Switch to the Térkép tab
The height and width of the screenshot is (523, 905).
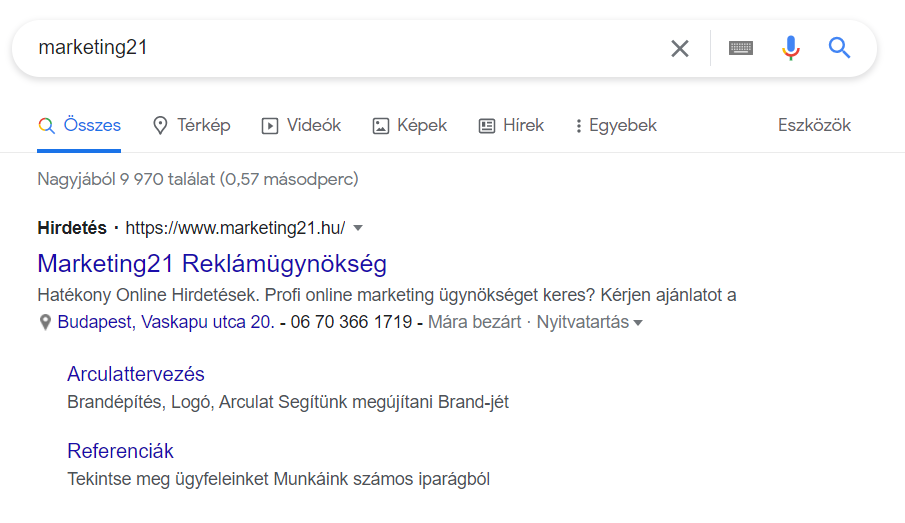(192, 126)
